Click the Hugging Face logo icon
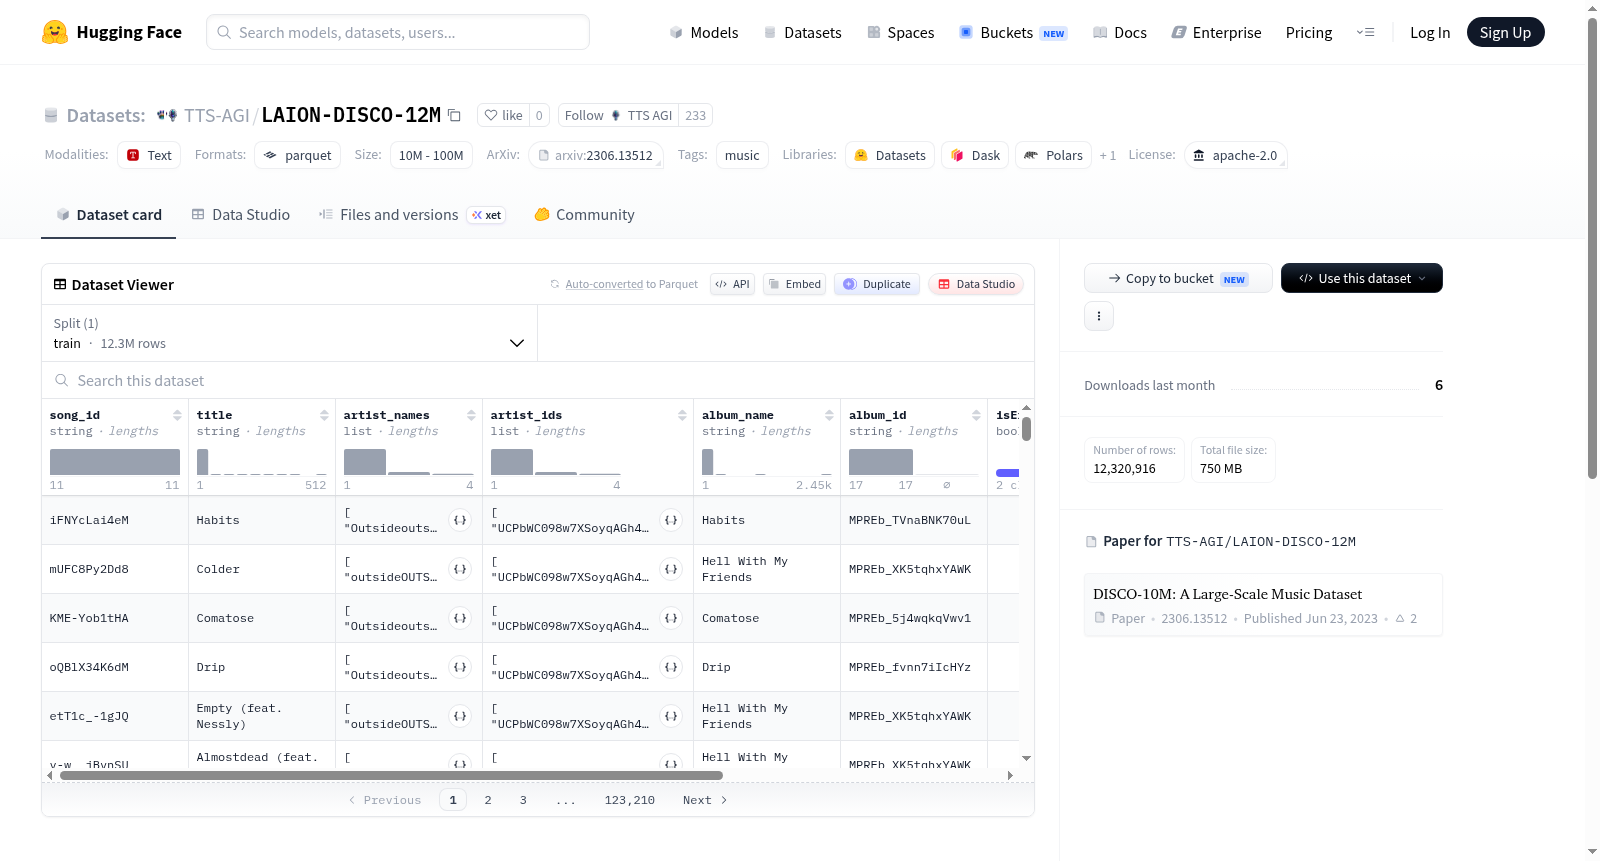This screenshot has height=861, width=1600. (55, 32)
